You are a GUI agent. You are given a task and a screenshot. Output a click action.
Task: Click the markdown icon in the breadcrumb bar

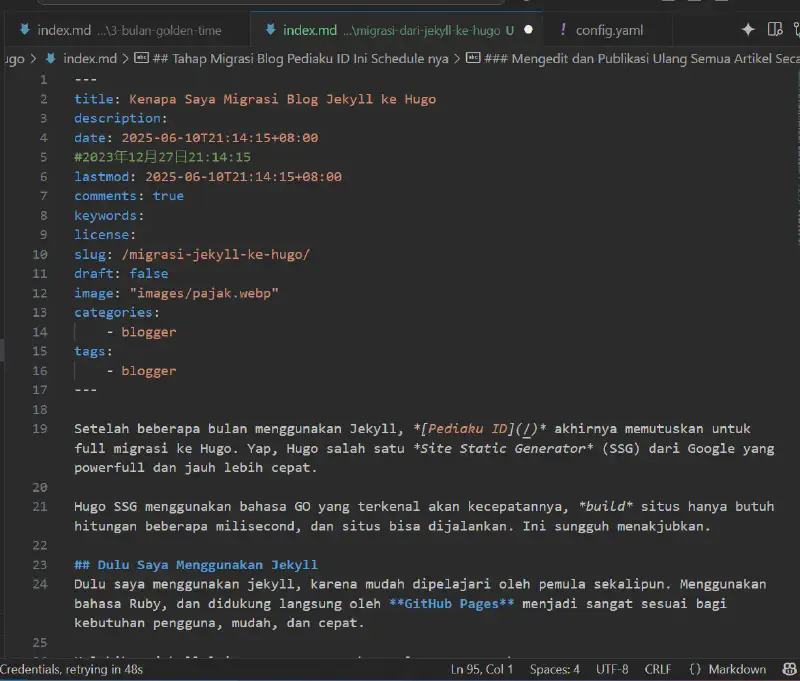pos(51,59)
